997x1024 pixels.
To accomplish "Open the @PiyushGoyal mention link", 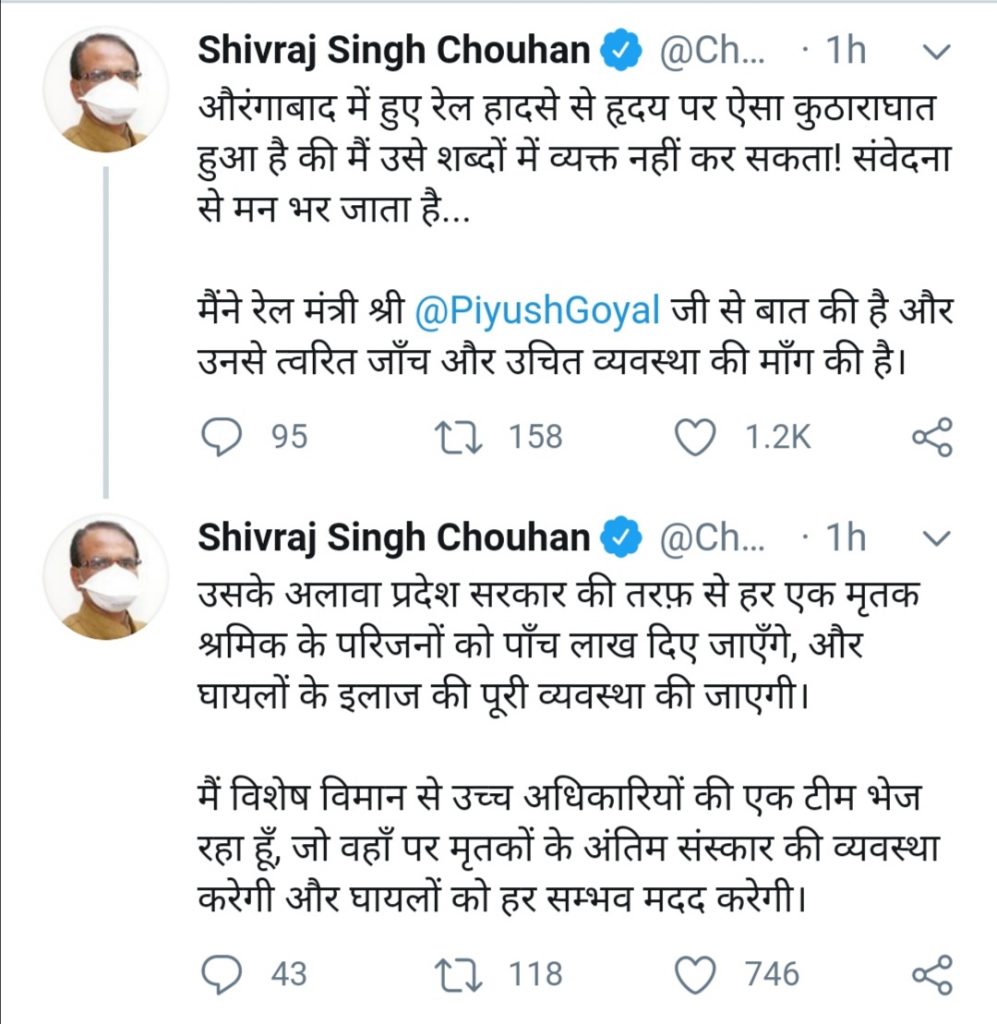I will click(x=537, y=311).
